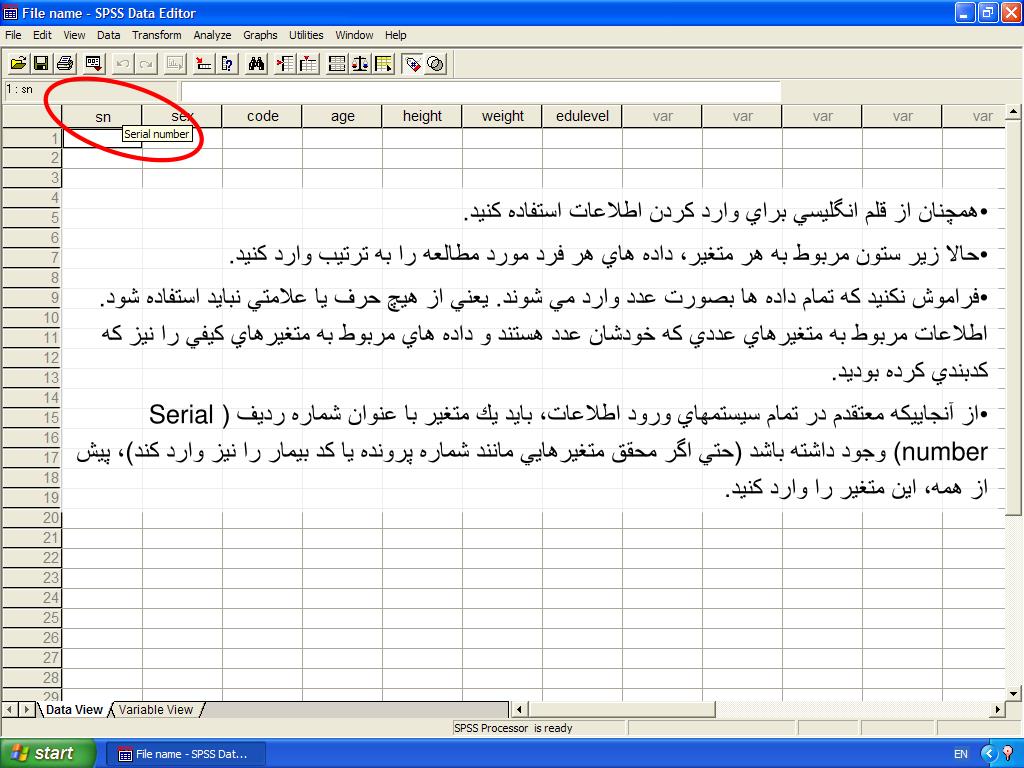The image size is (1024, 768).
Task: Click the cell editor input bar
Action: coord(480,91)
